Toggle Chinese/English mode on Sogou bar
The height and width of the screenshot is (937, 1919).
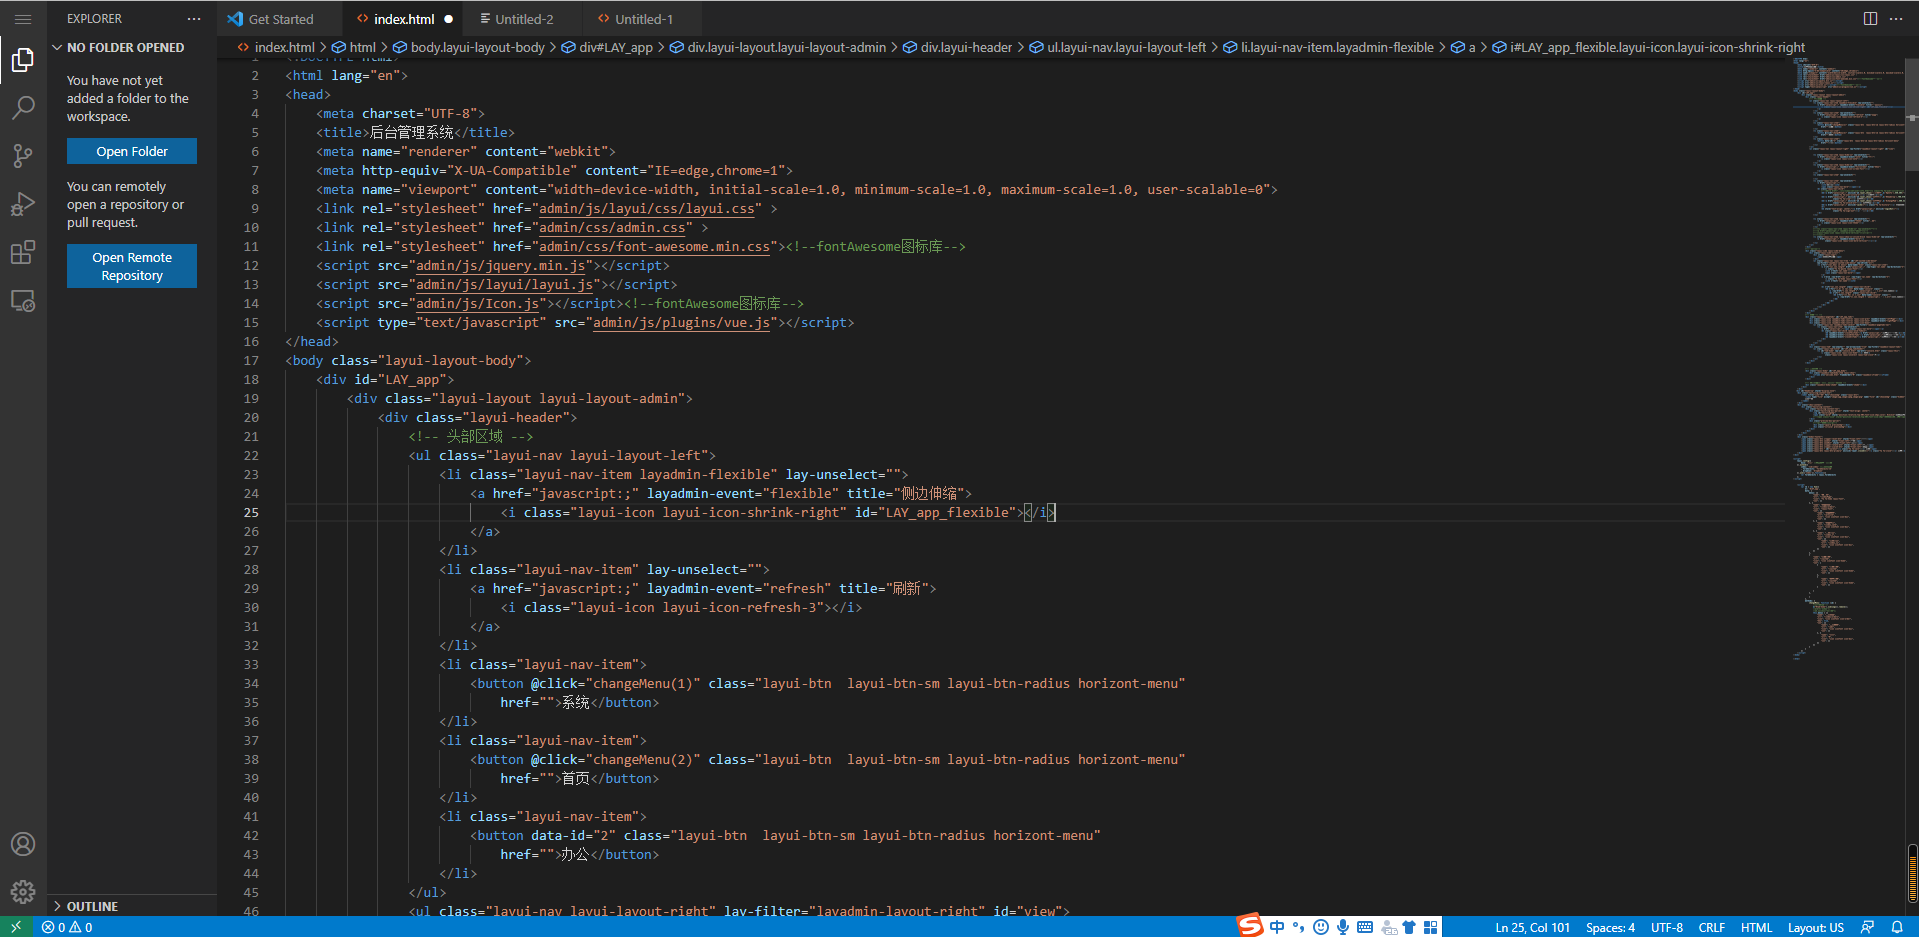click(x=1277, y=927)
